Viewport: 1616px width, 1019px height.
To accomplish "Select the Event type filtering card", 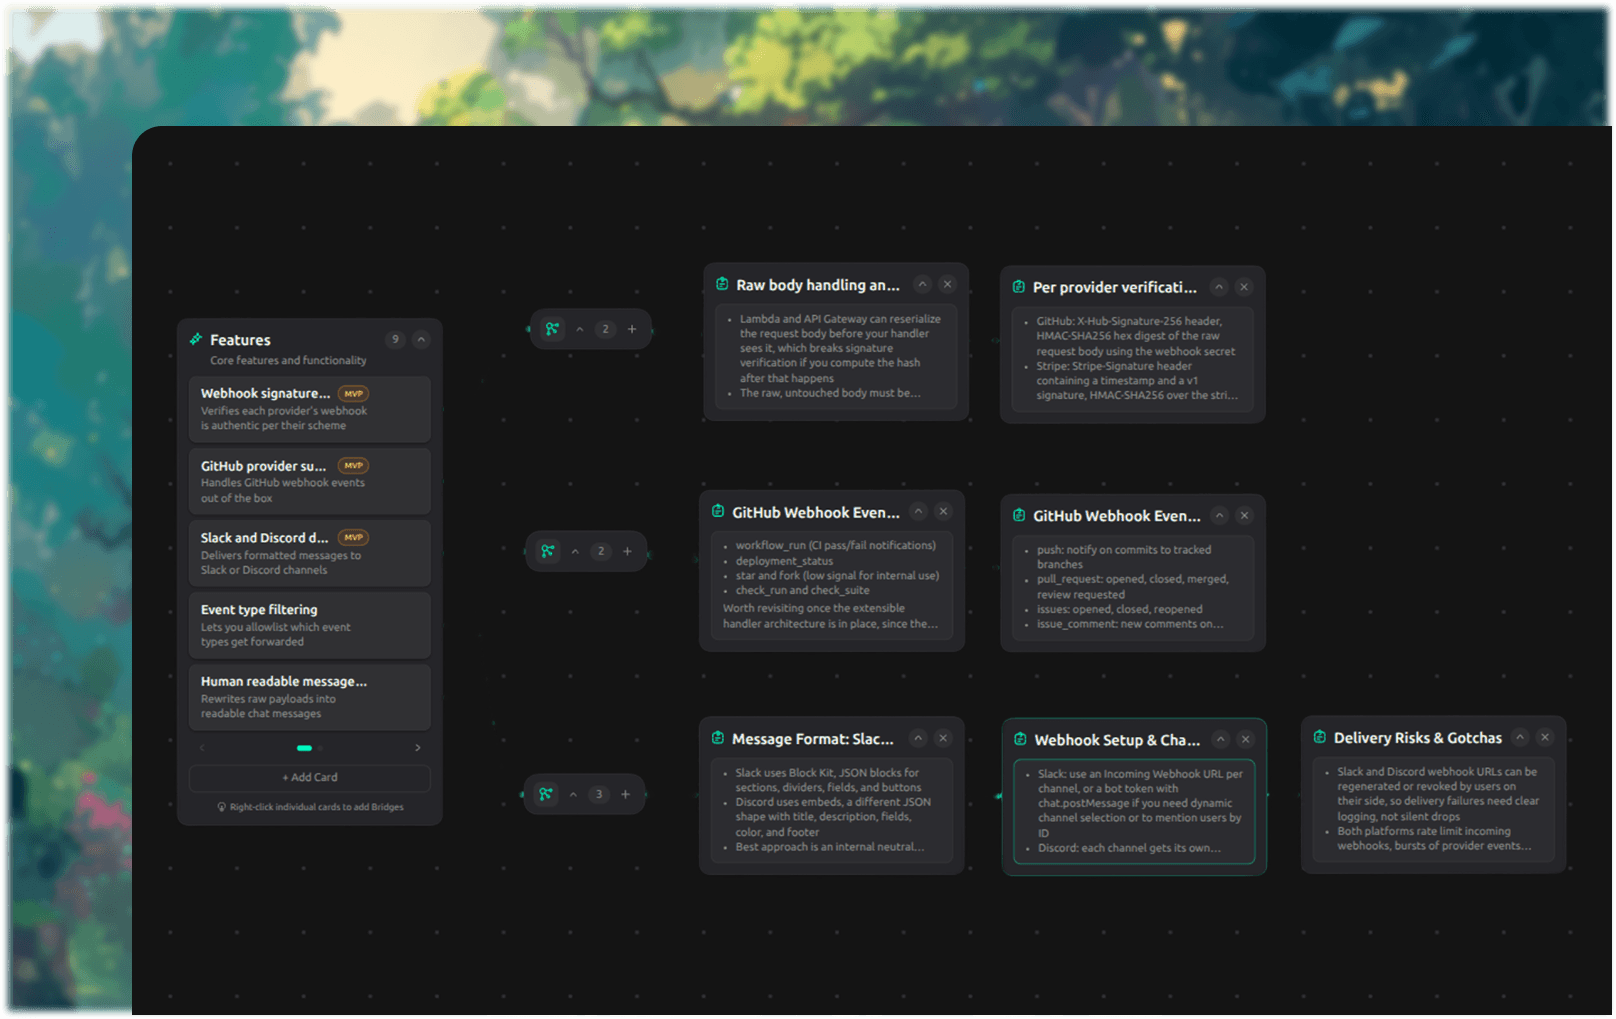I will pyautogui.click(x=310, y=625).
